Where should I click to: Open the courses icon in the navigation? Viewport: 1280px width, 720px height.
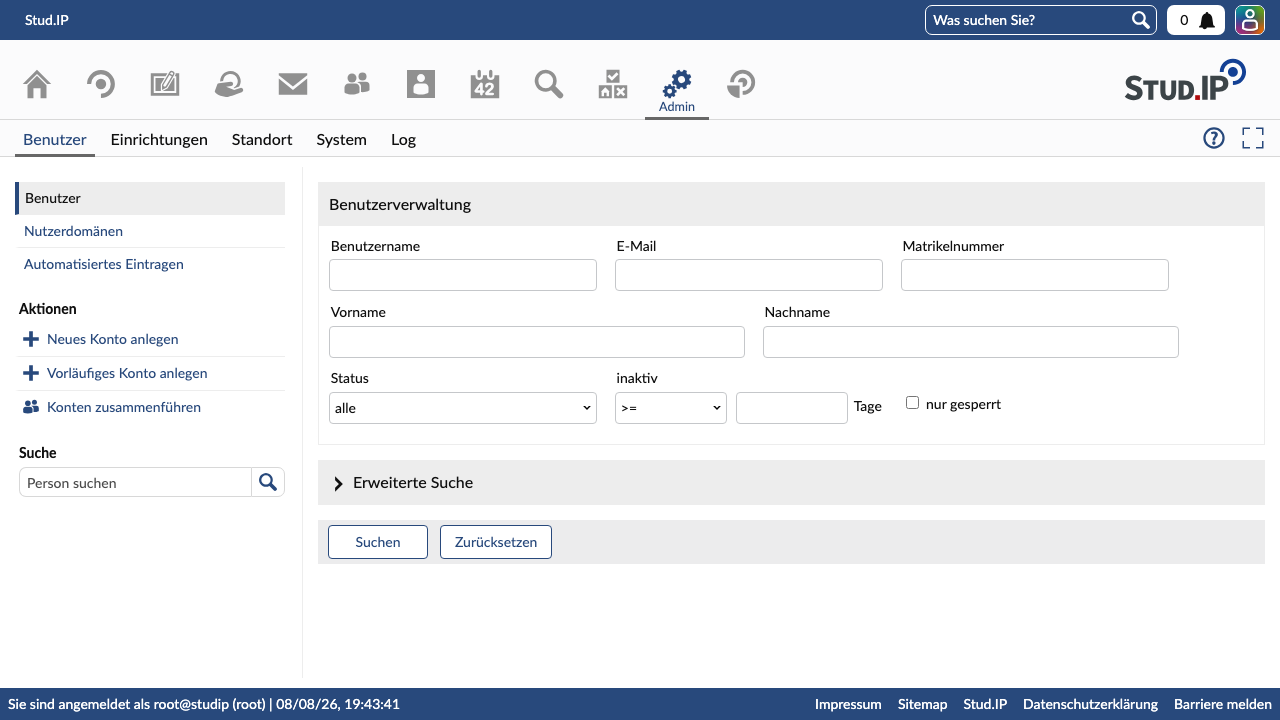coord(101,84)
